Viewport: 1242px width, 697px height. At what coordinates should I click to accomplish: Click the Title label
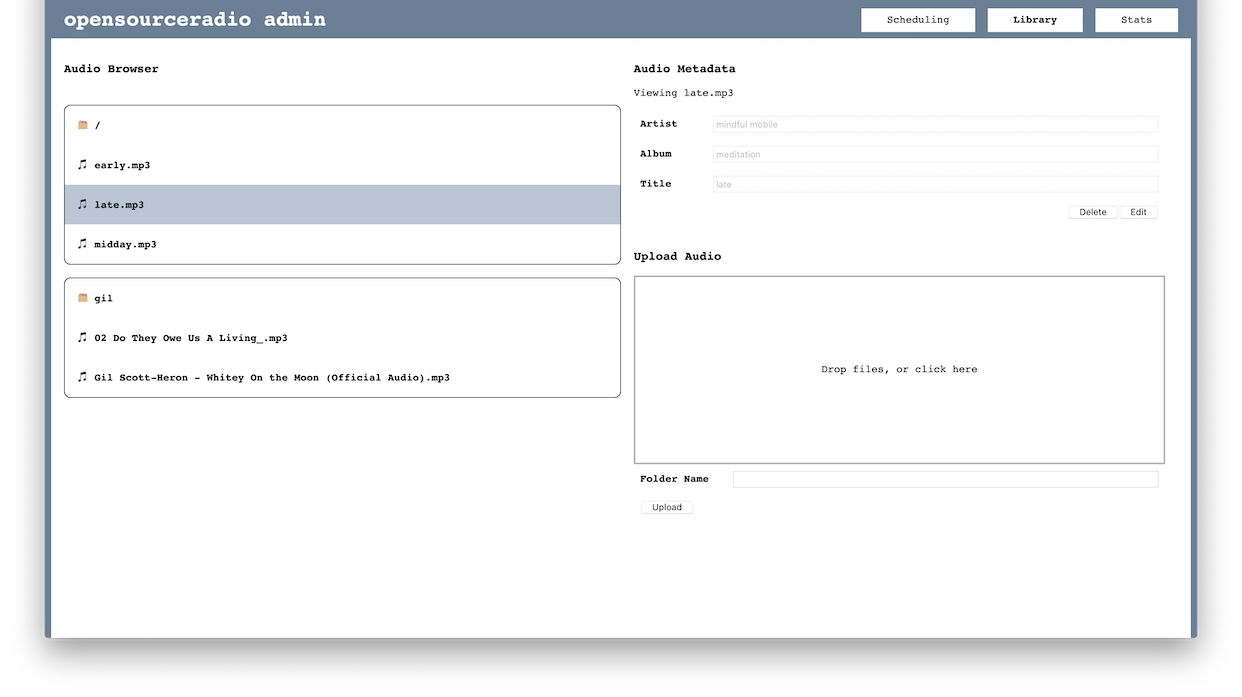tap(656, 184)
